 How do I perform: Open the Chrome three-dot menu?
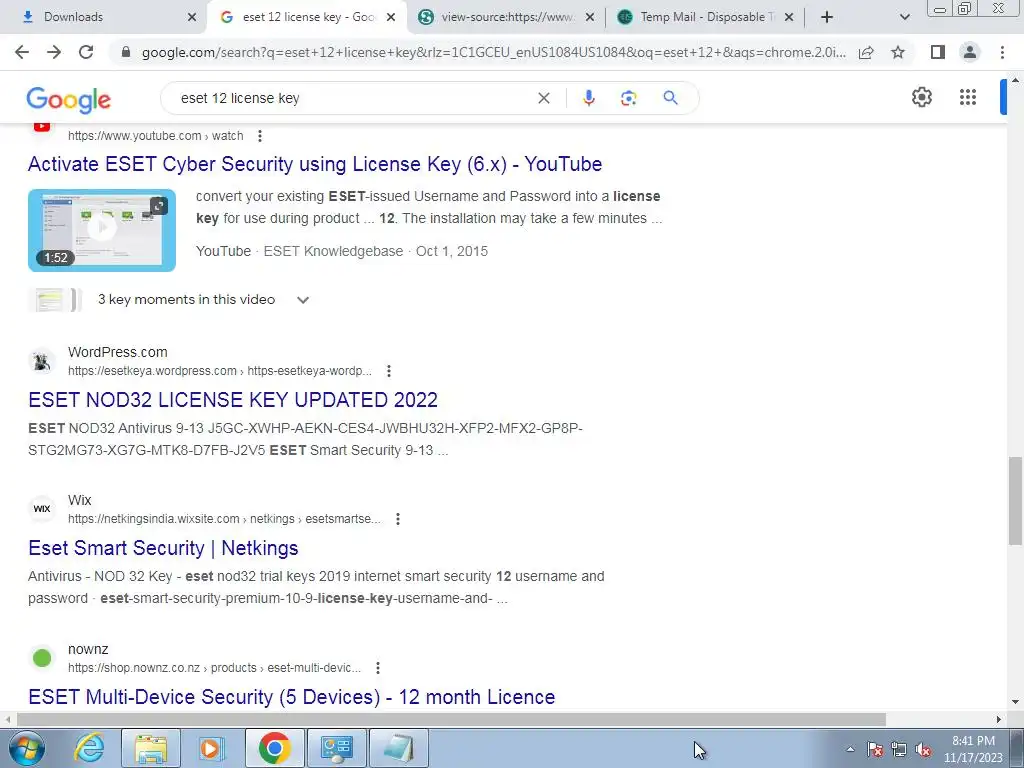point(1002,52)
